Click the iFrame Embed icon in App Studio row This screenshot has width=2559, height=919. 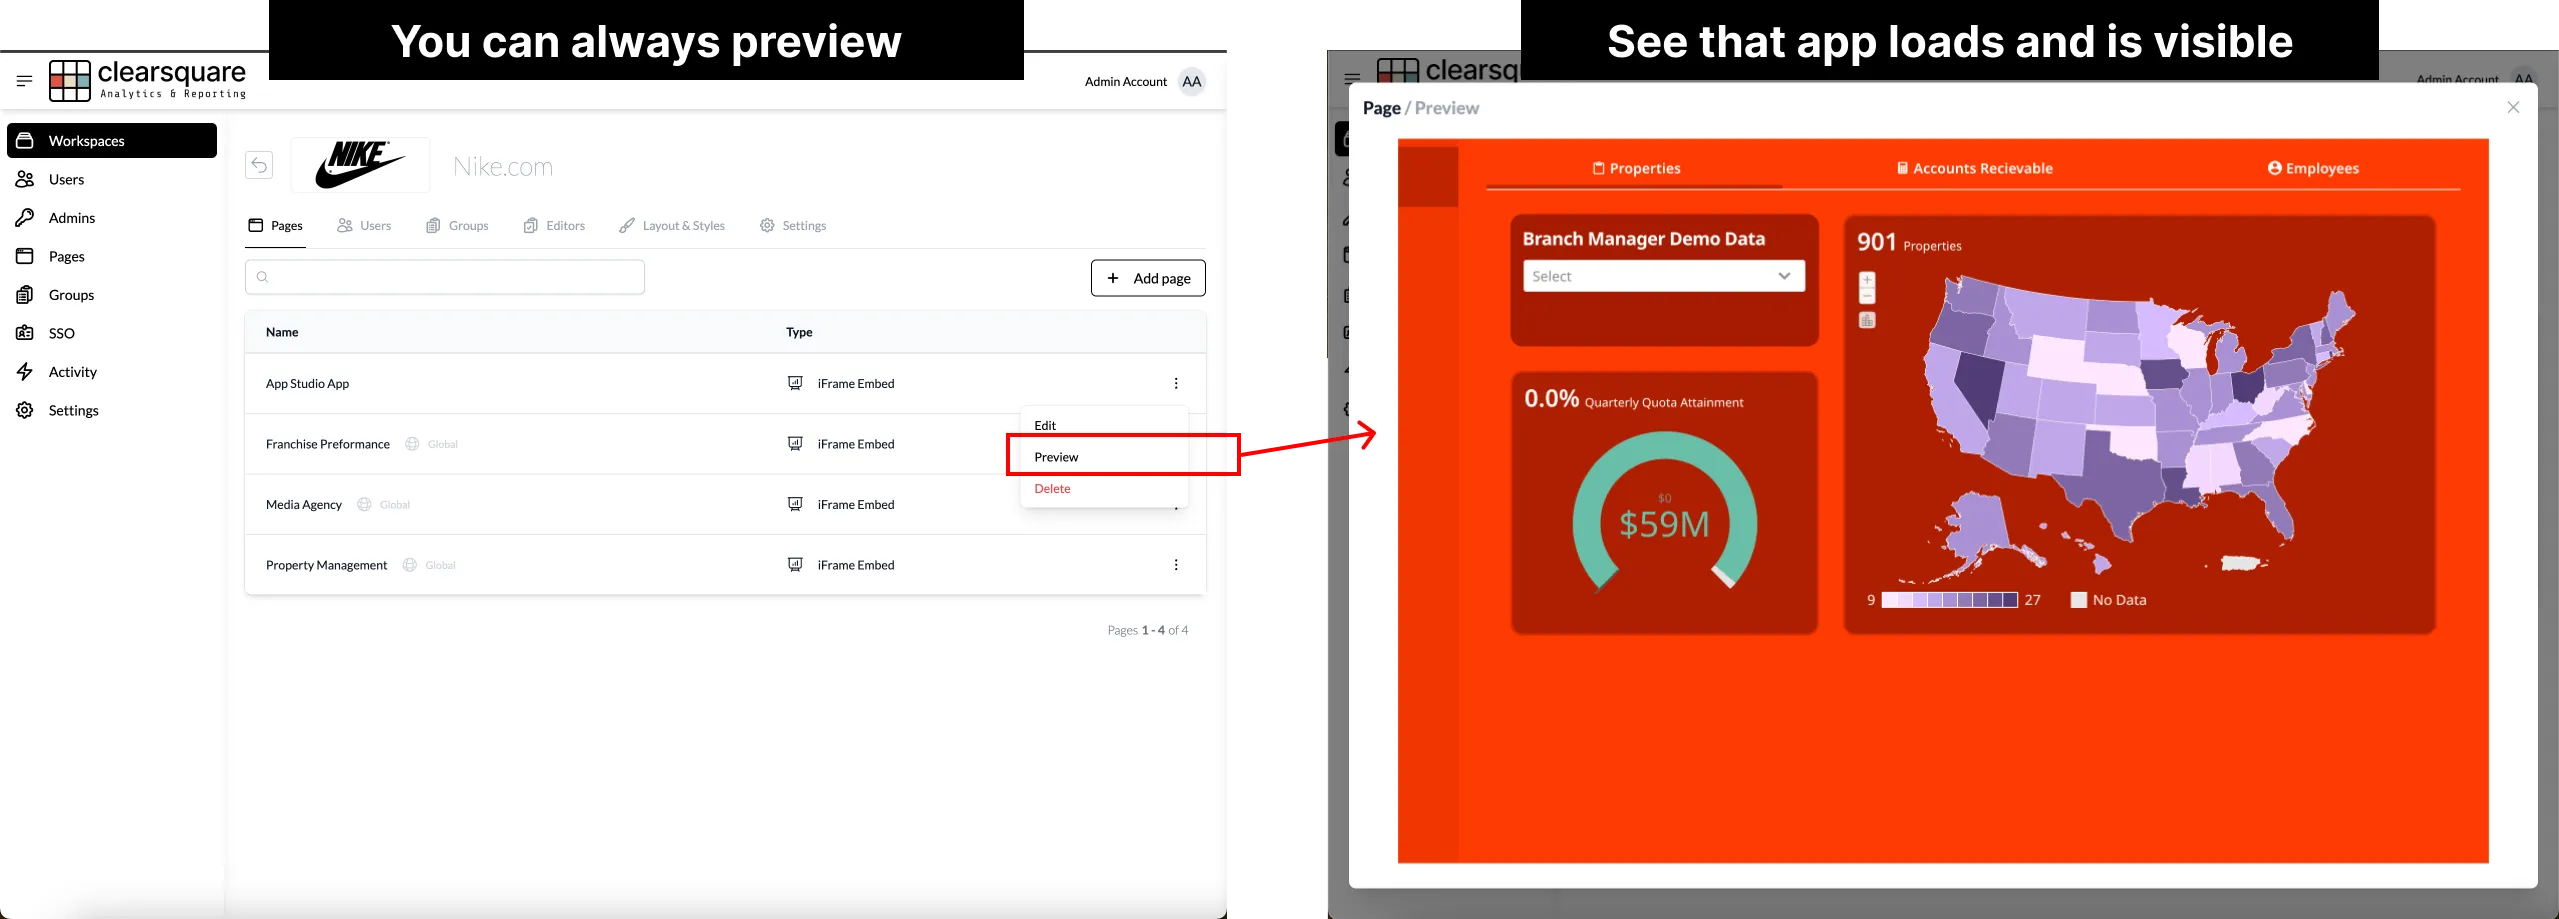click(x=795, y=384)
